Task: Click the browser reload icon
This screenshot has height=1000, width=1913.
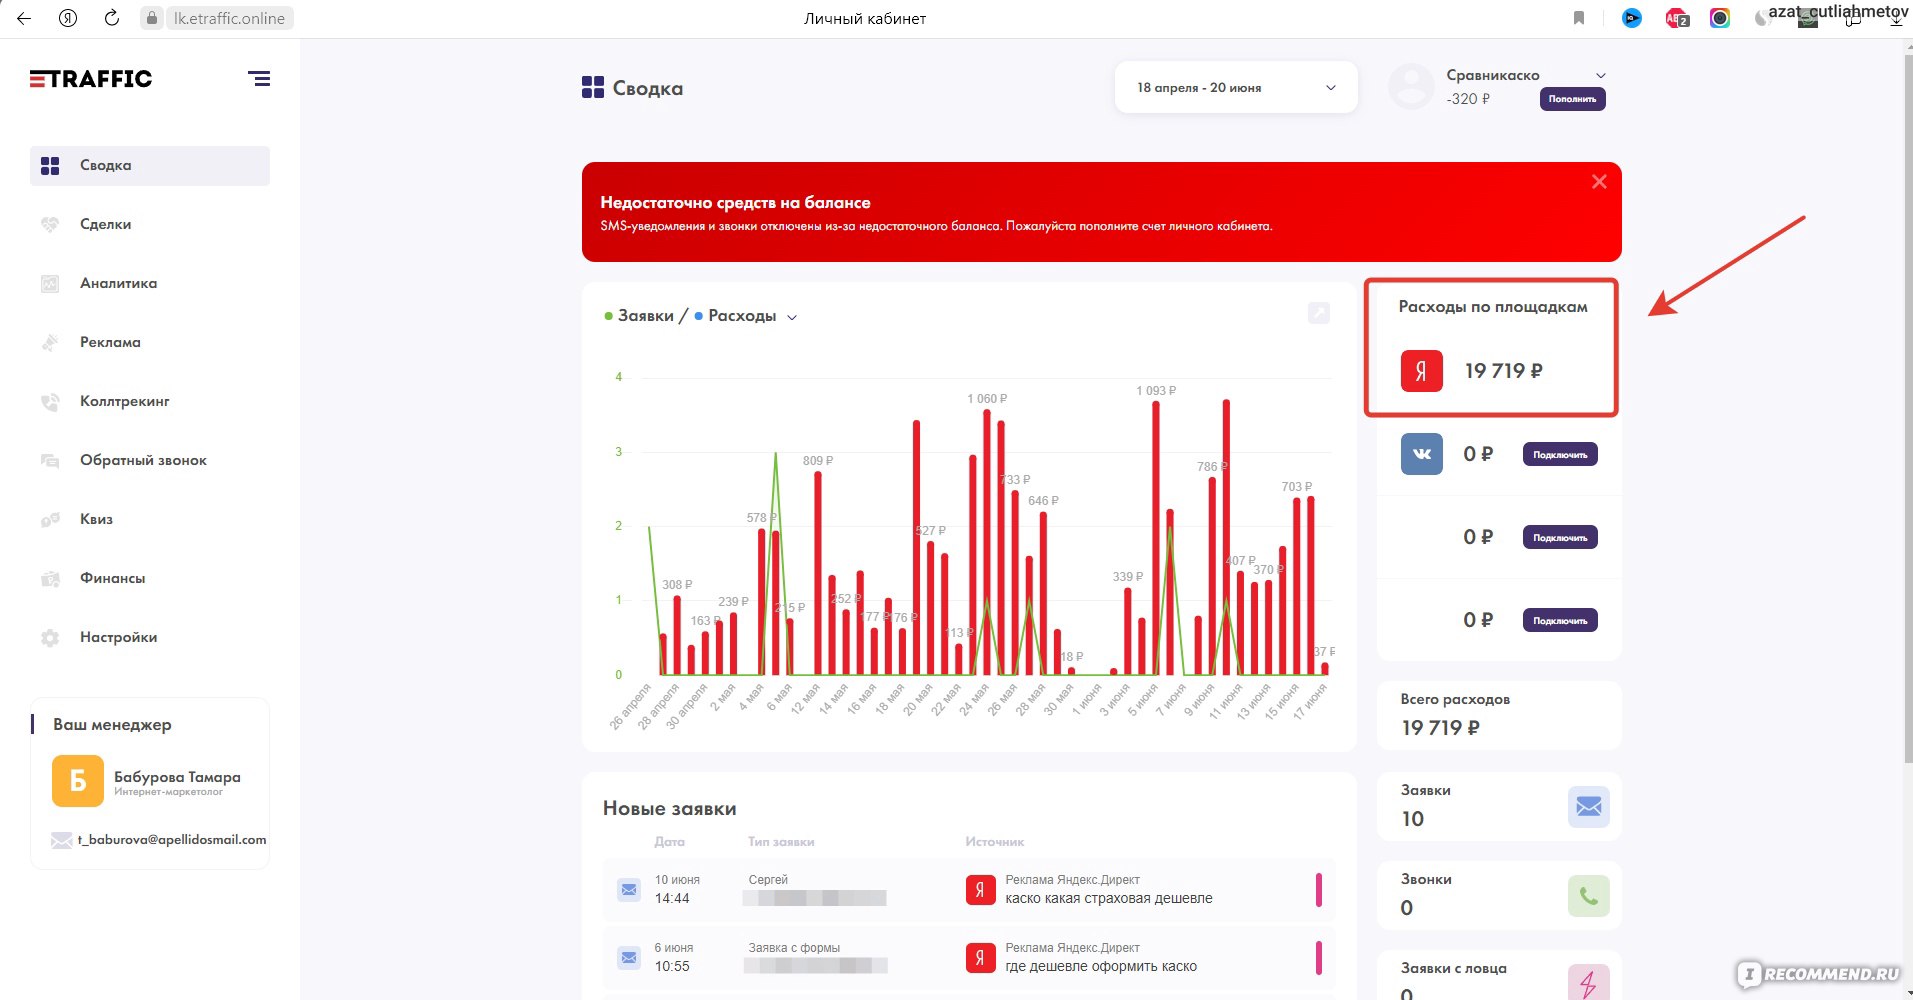Action: [x=112, y=18]
